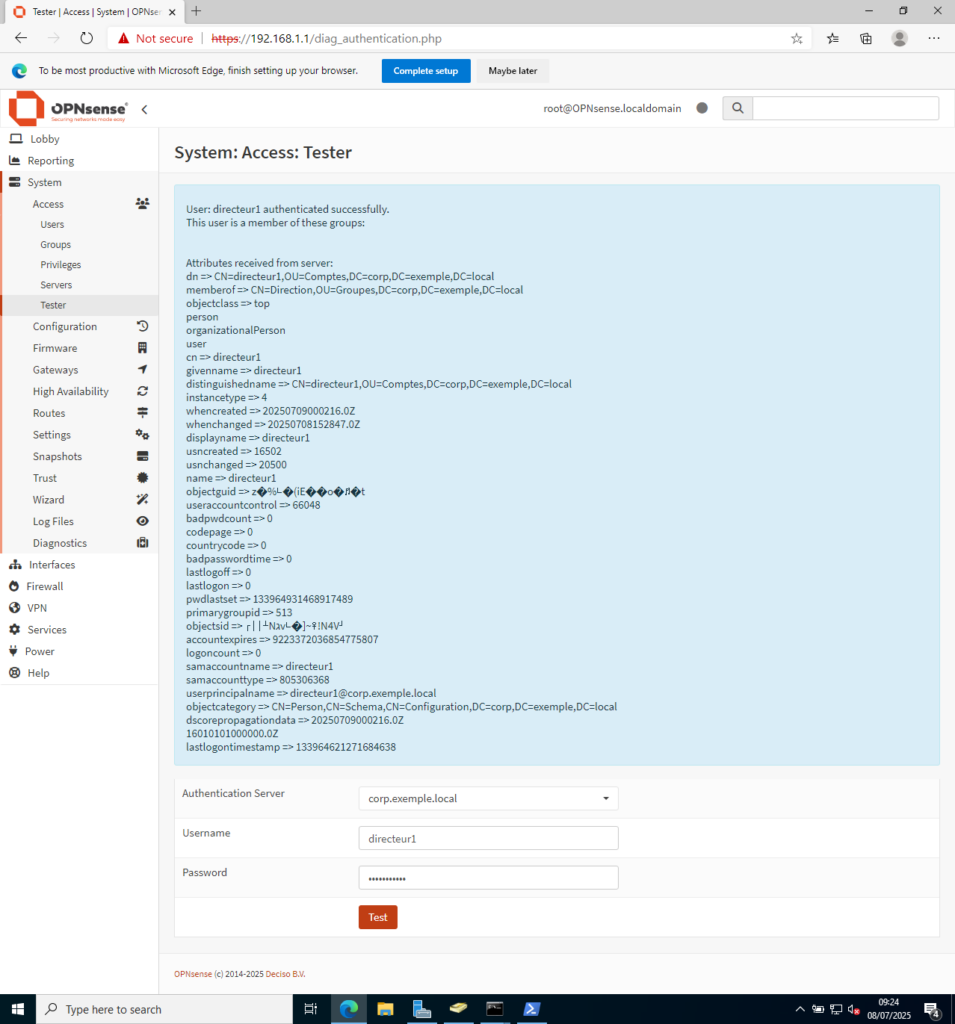955x1024 pixels.
Task: Open the Authentication Server dropdown
Action: click(489, 798)
